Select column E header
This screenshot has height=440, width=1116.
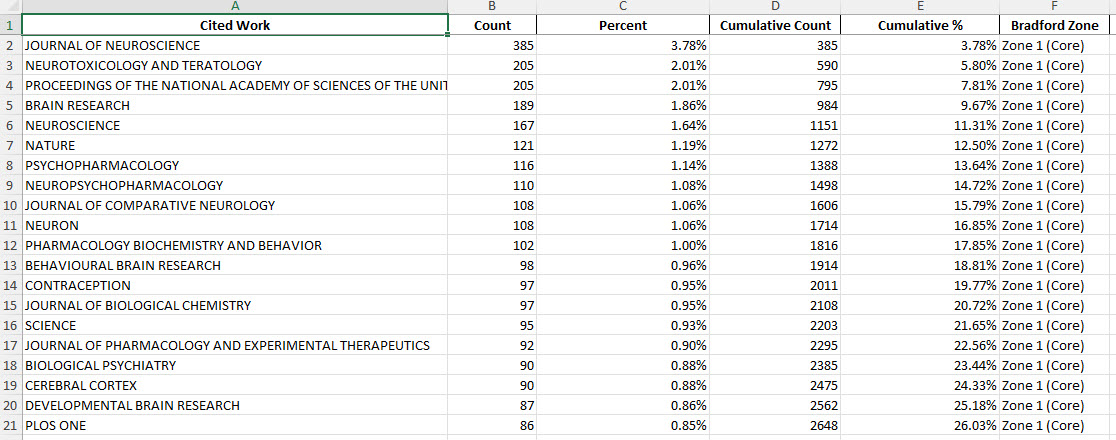(920, 6)
